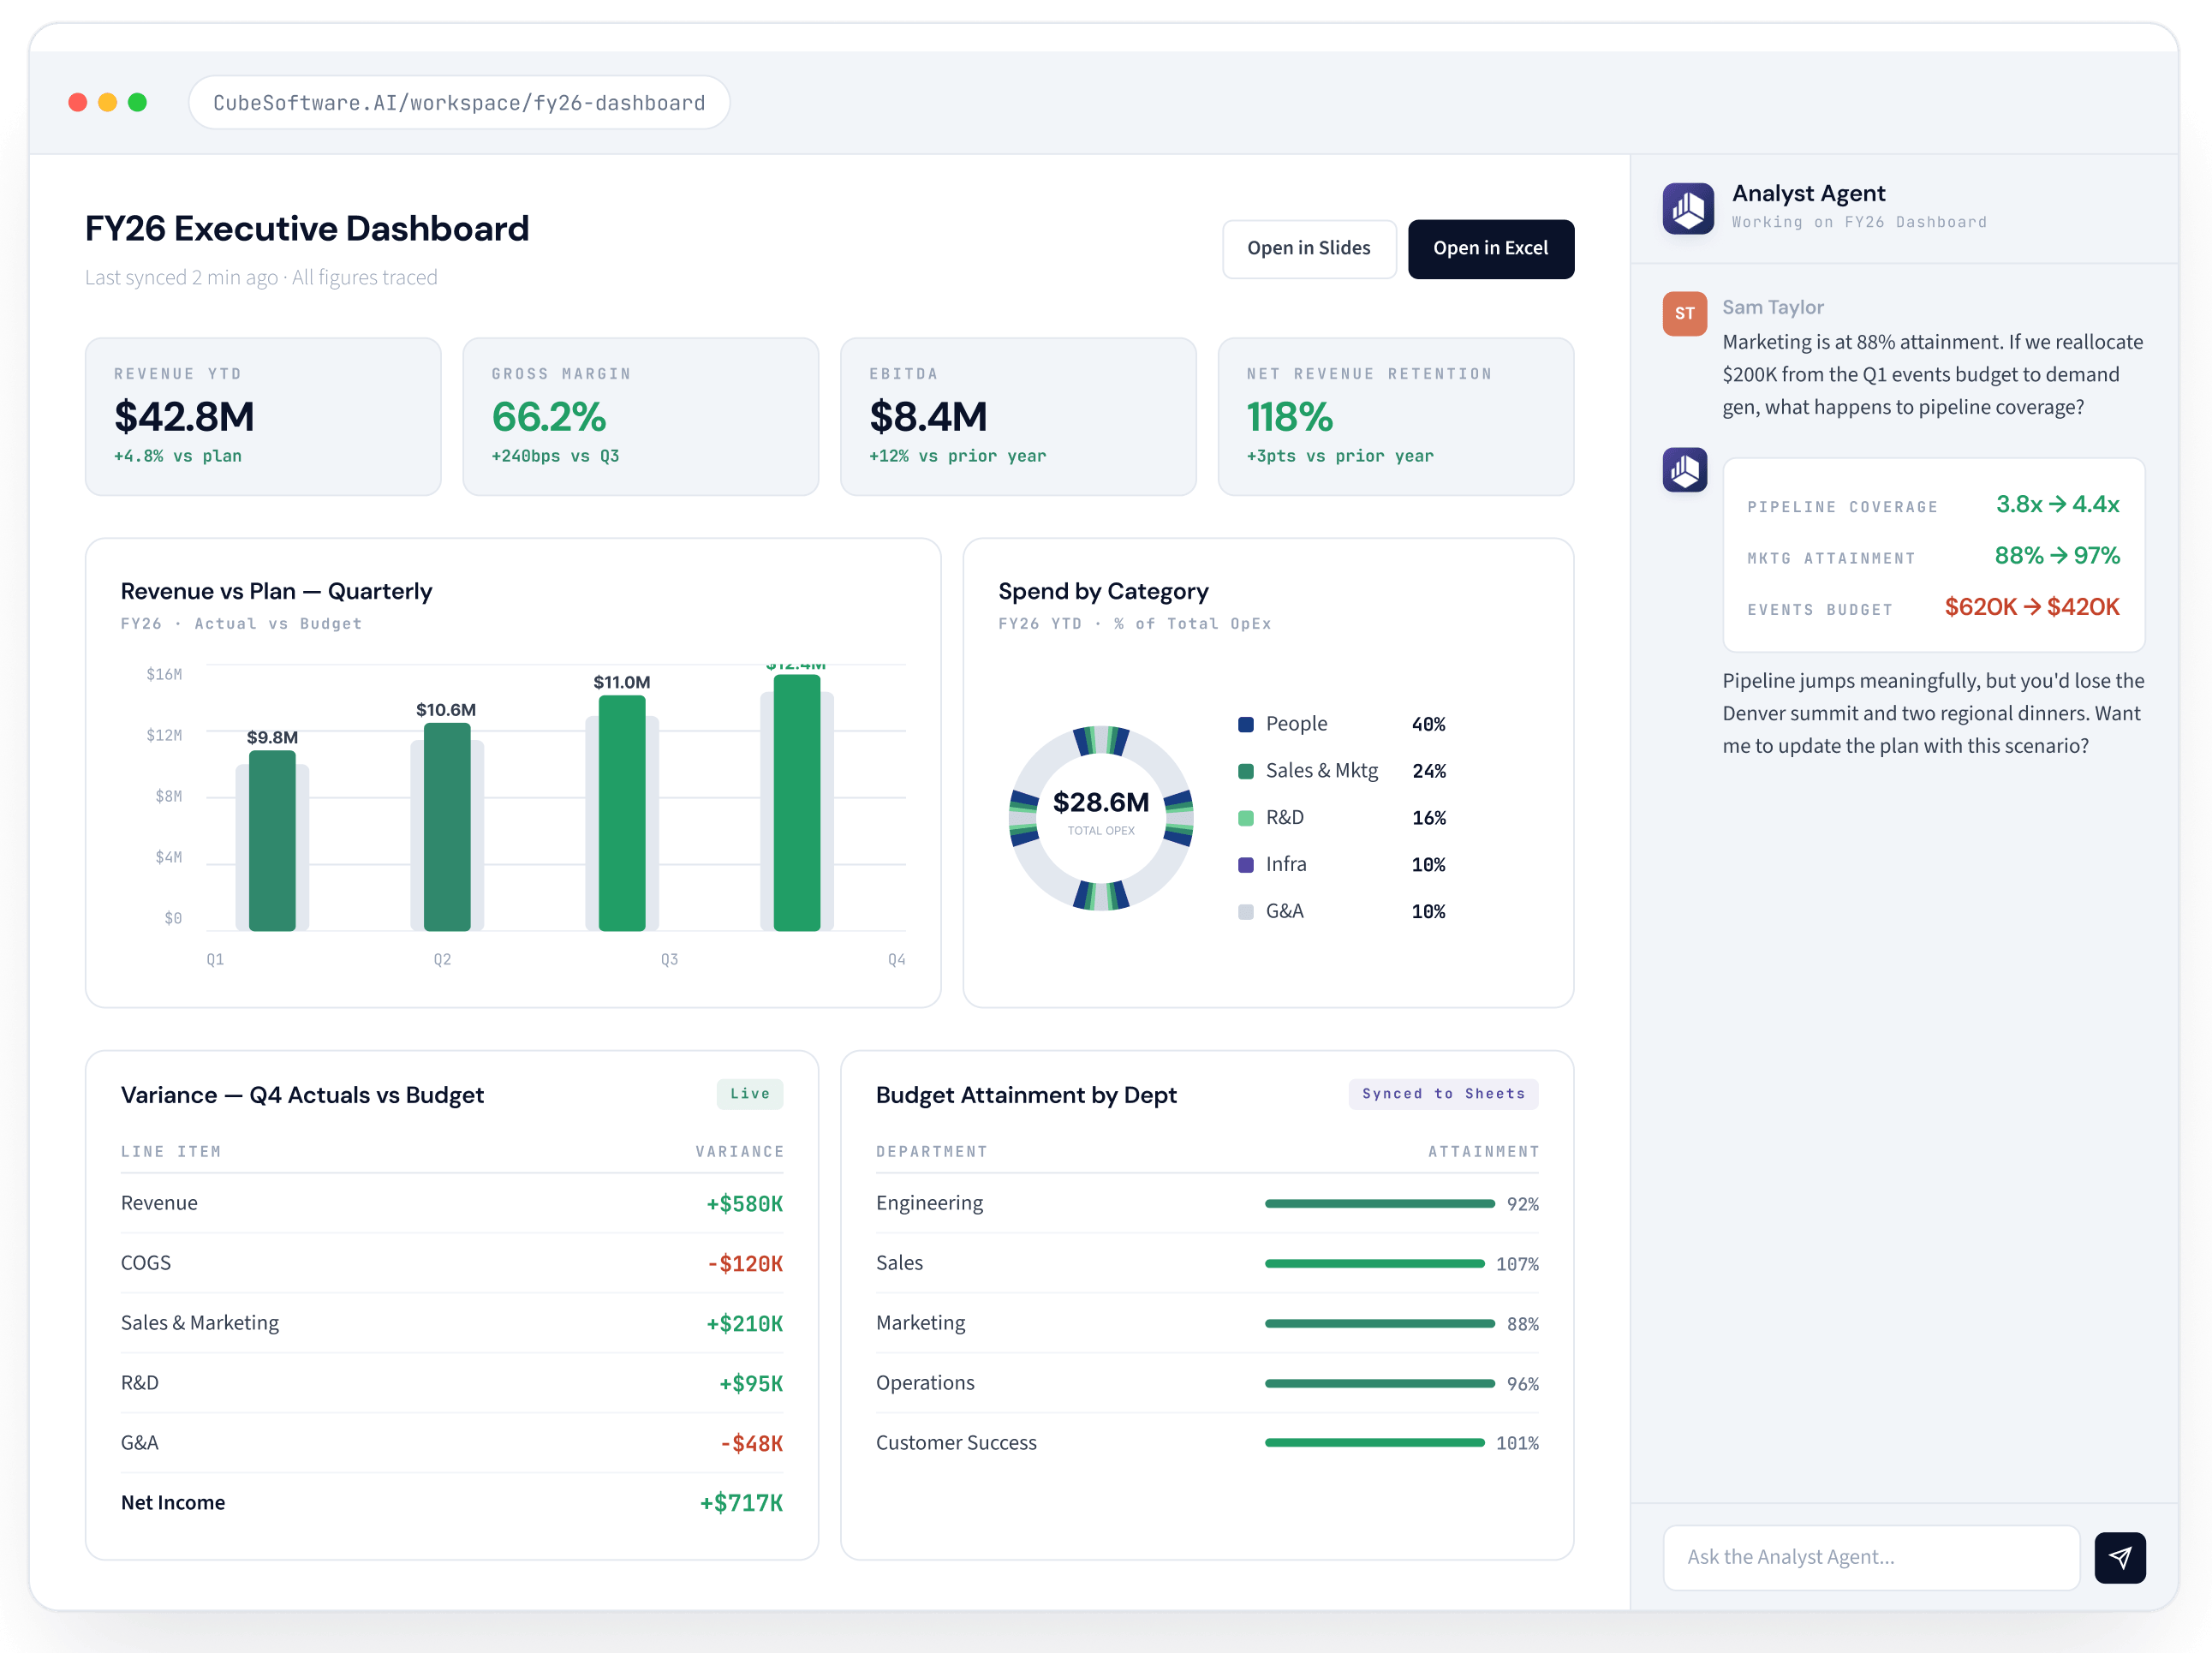Click the Analyst Agent logo in header
2212x1653 pixels.
(x=1687, y=208)
